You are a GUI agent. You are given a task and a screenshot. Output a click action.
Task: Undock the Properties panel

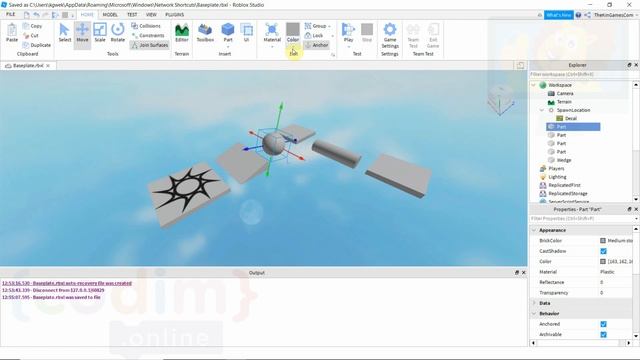point(629,209)
